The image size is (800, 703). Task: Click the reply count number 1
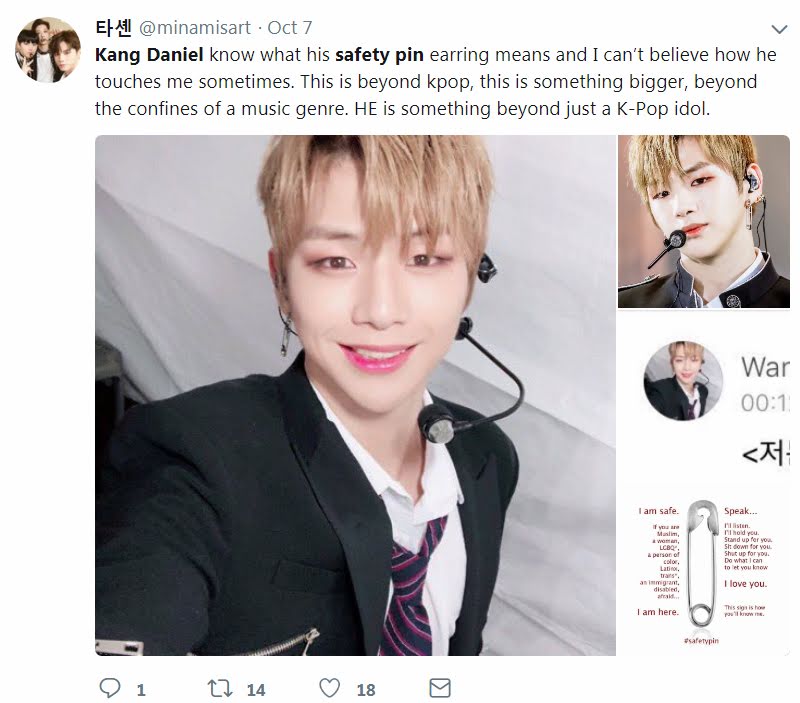tap(141, 690)
